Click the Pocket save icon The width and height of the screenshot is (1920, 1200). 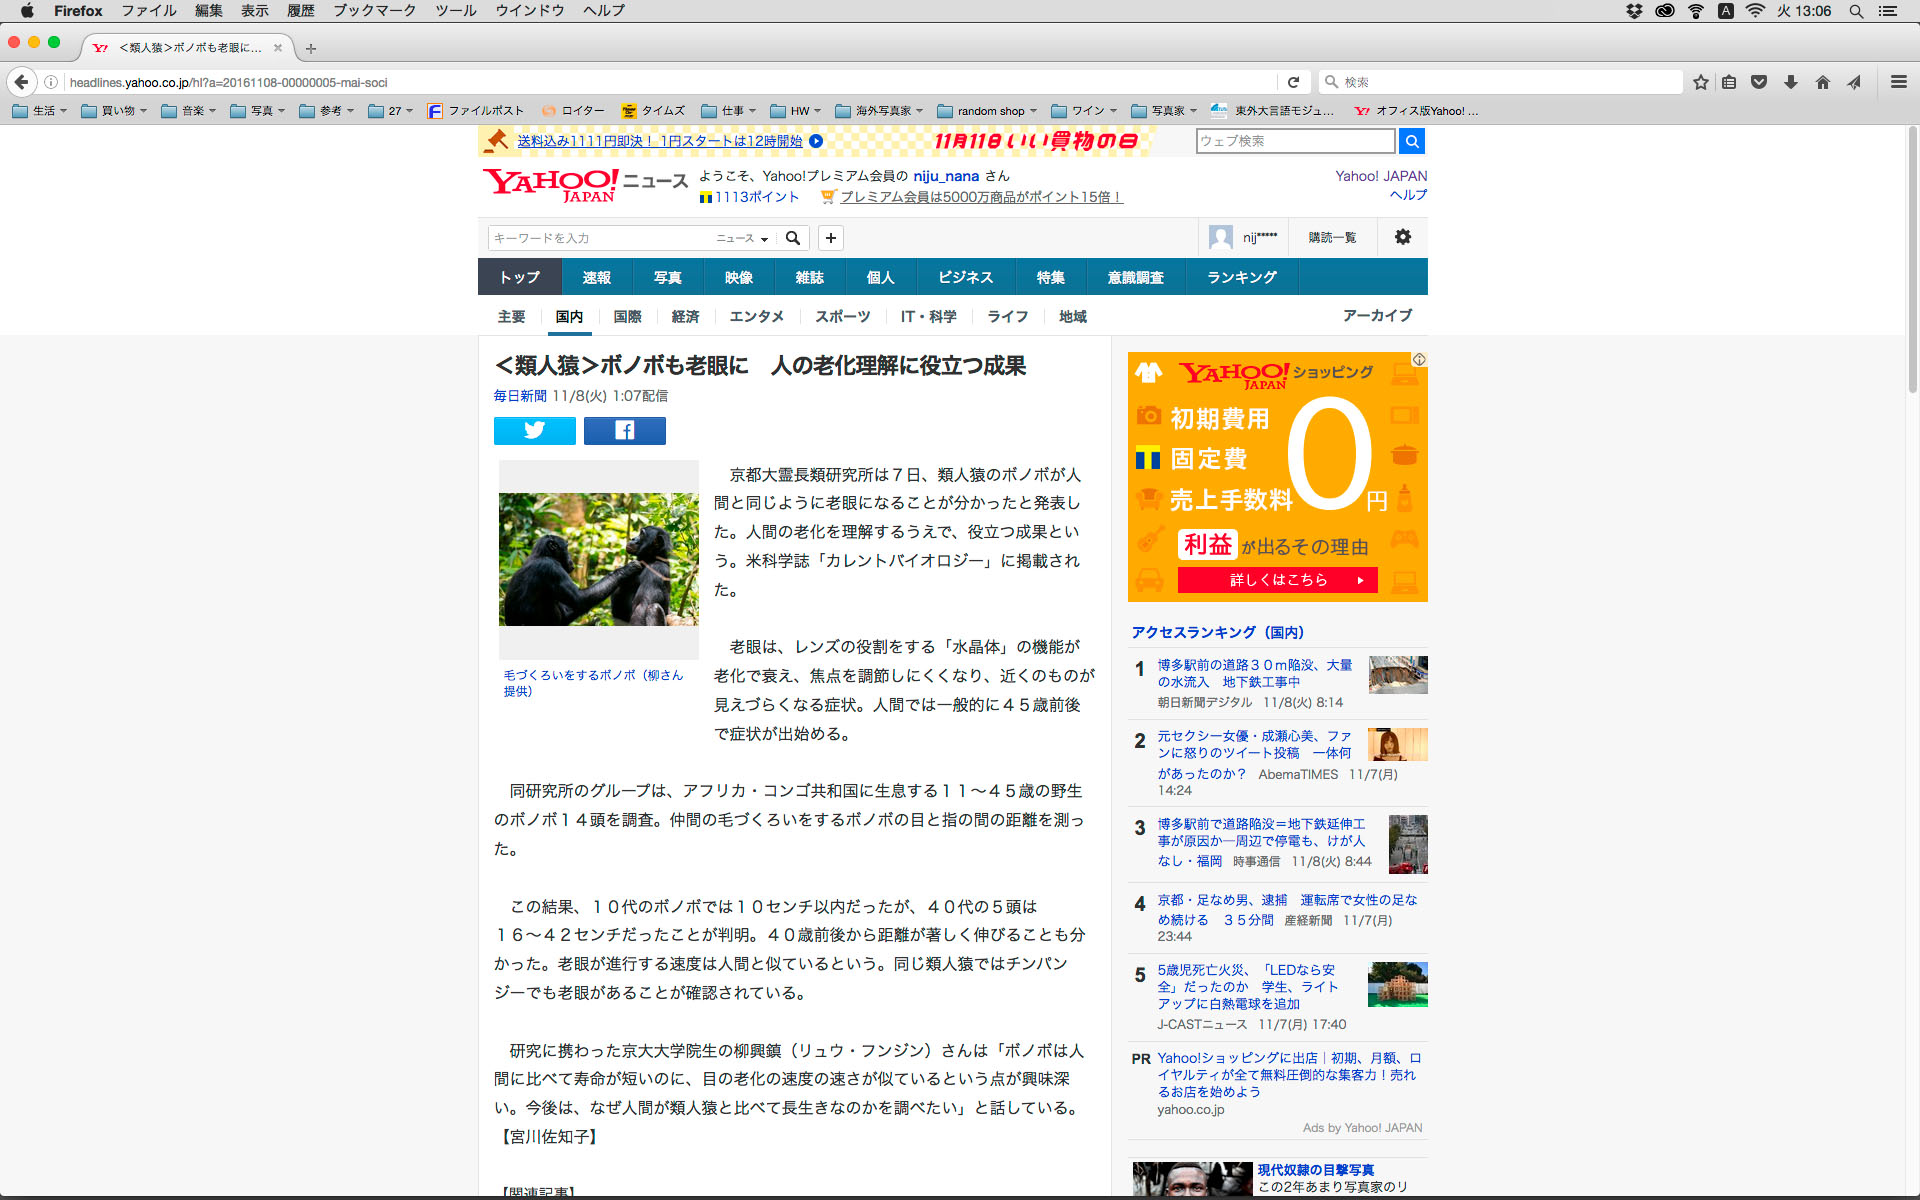pos(1759,82)
